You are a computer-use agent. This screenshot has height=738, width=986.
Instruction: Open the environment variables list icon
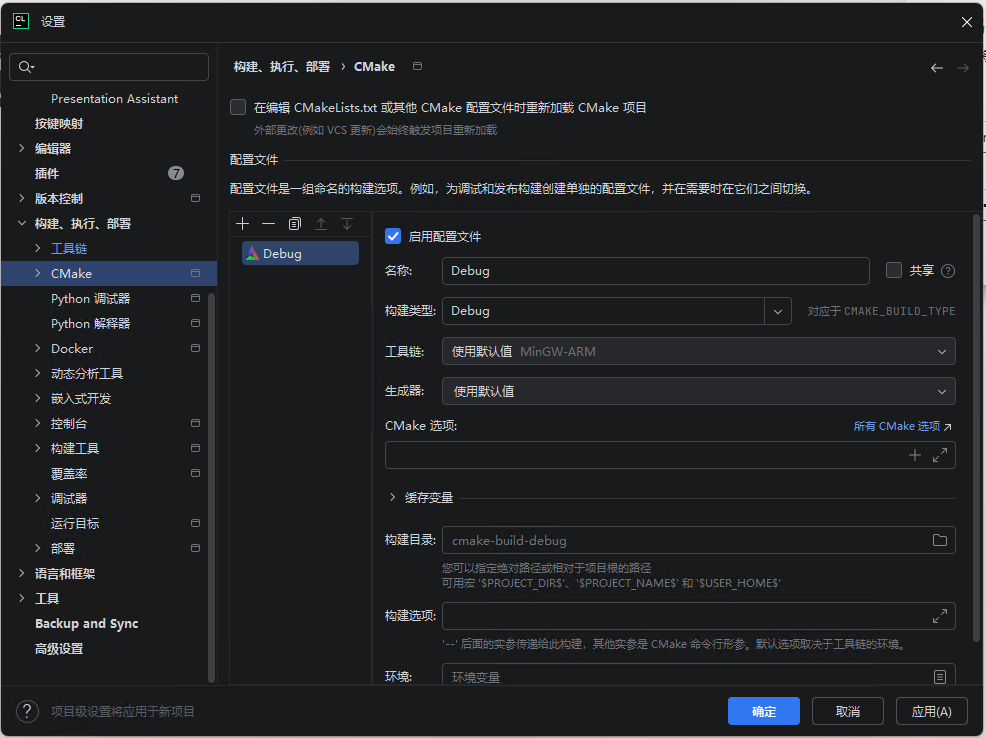[x=939, y=677]
